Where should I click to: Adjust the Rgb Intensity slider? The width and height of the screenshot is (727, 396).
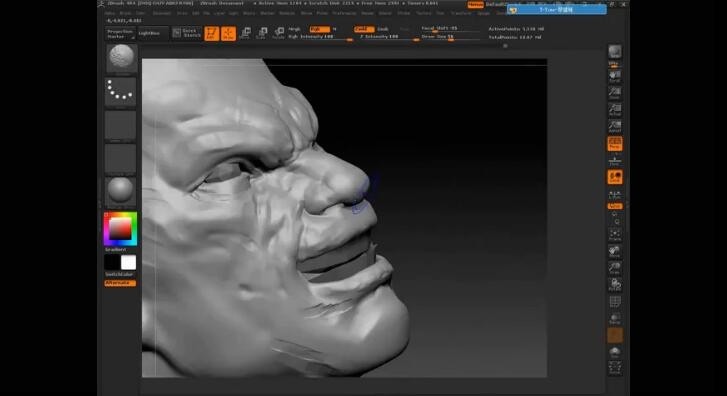(x=320, y=37)
